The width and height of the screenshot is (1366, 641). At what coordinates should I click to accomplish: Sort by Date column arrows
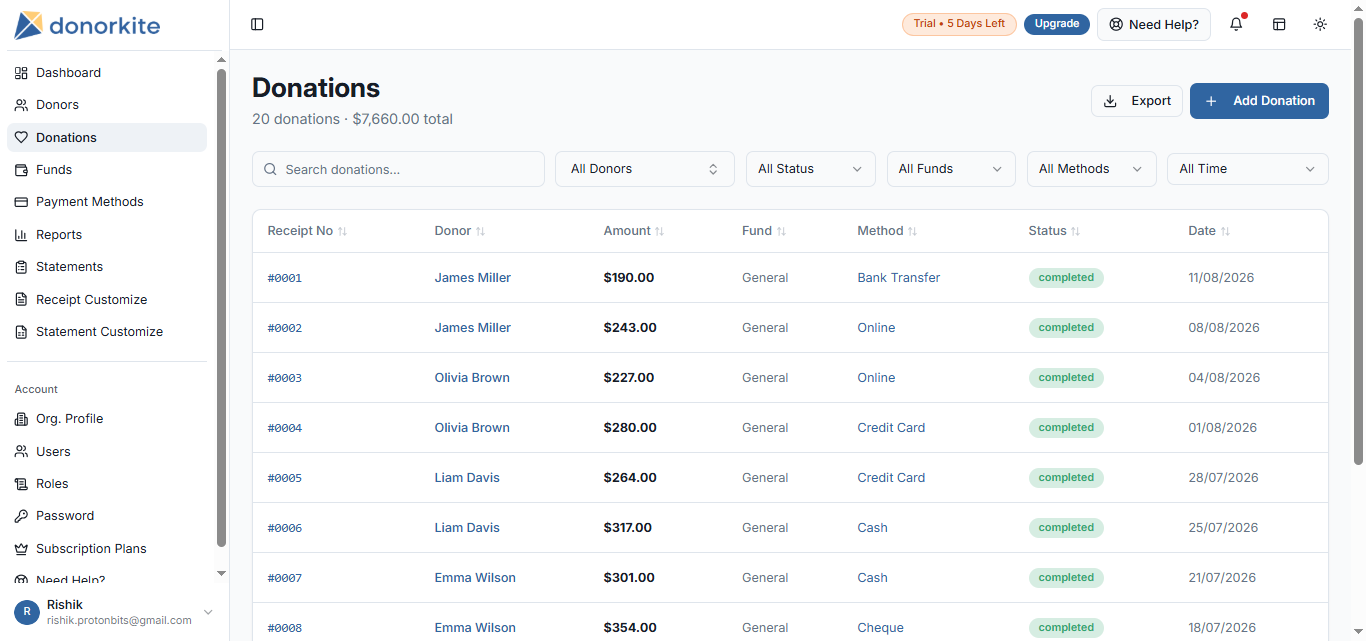pos(1225,231)
